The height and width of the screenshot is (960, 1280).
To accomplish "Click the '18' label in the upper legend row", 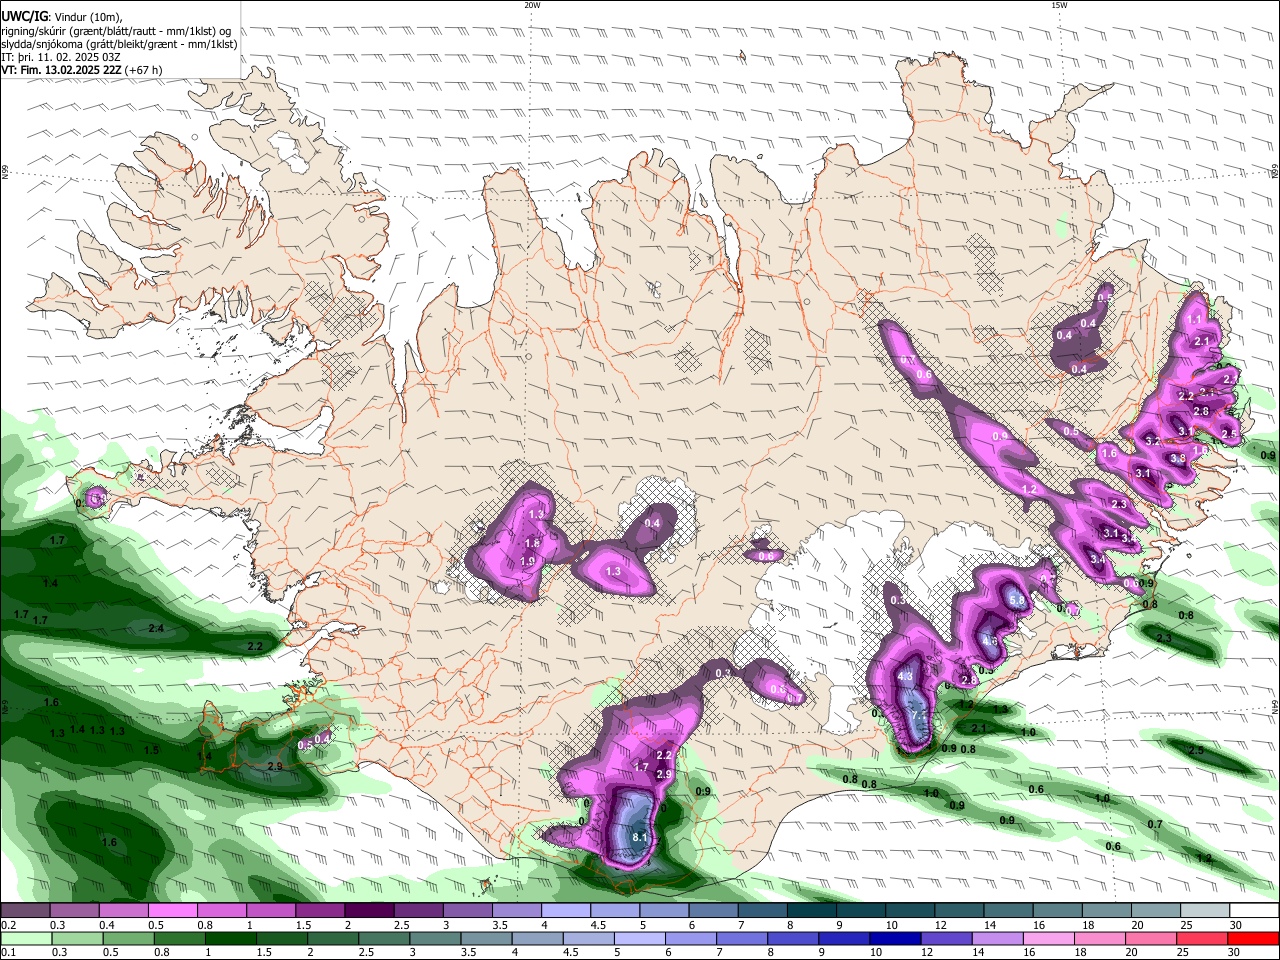I will pyautogui.click(x=1088, y=925).
